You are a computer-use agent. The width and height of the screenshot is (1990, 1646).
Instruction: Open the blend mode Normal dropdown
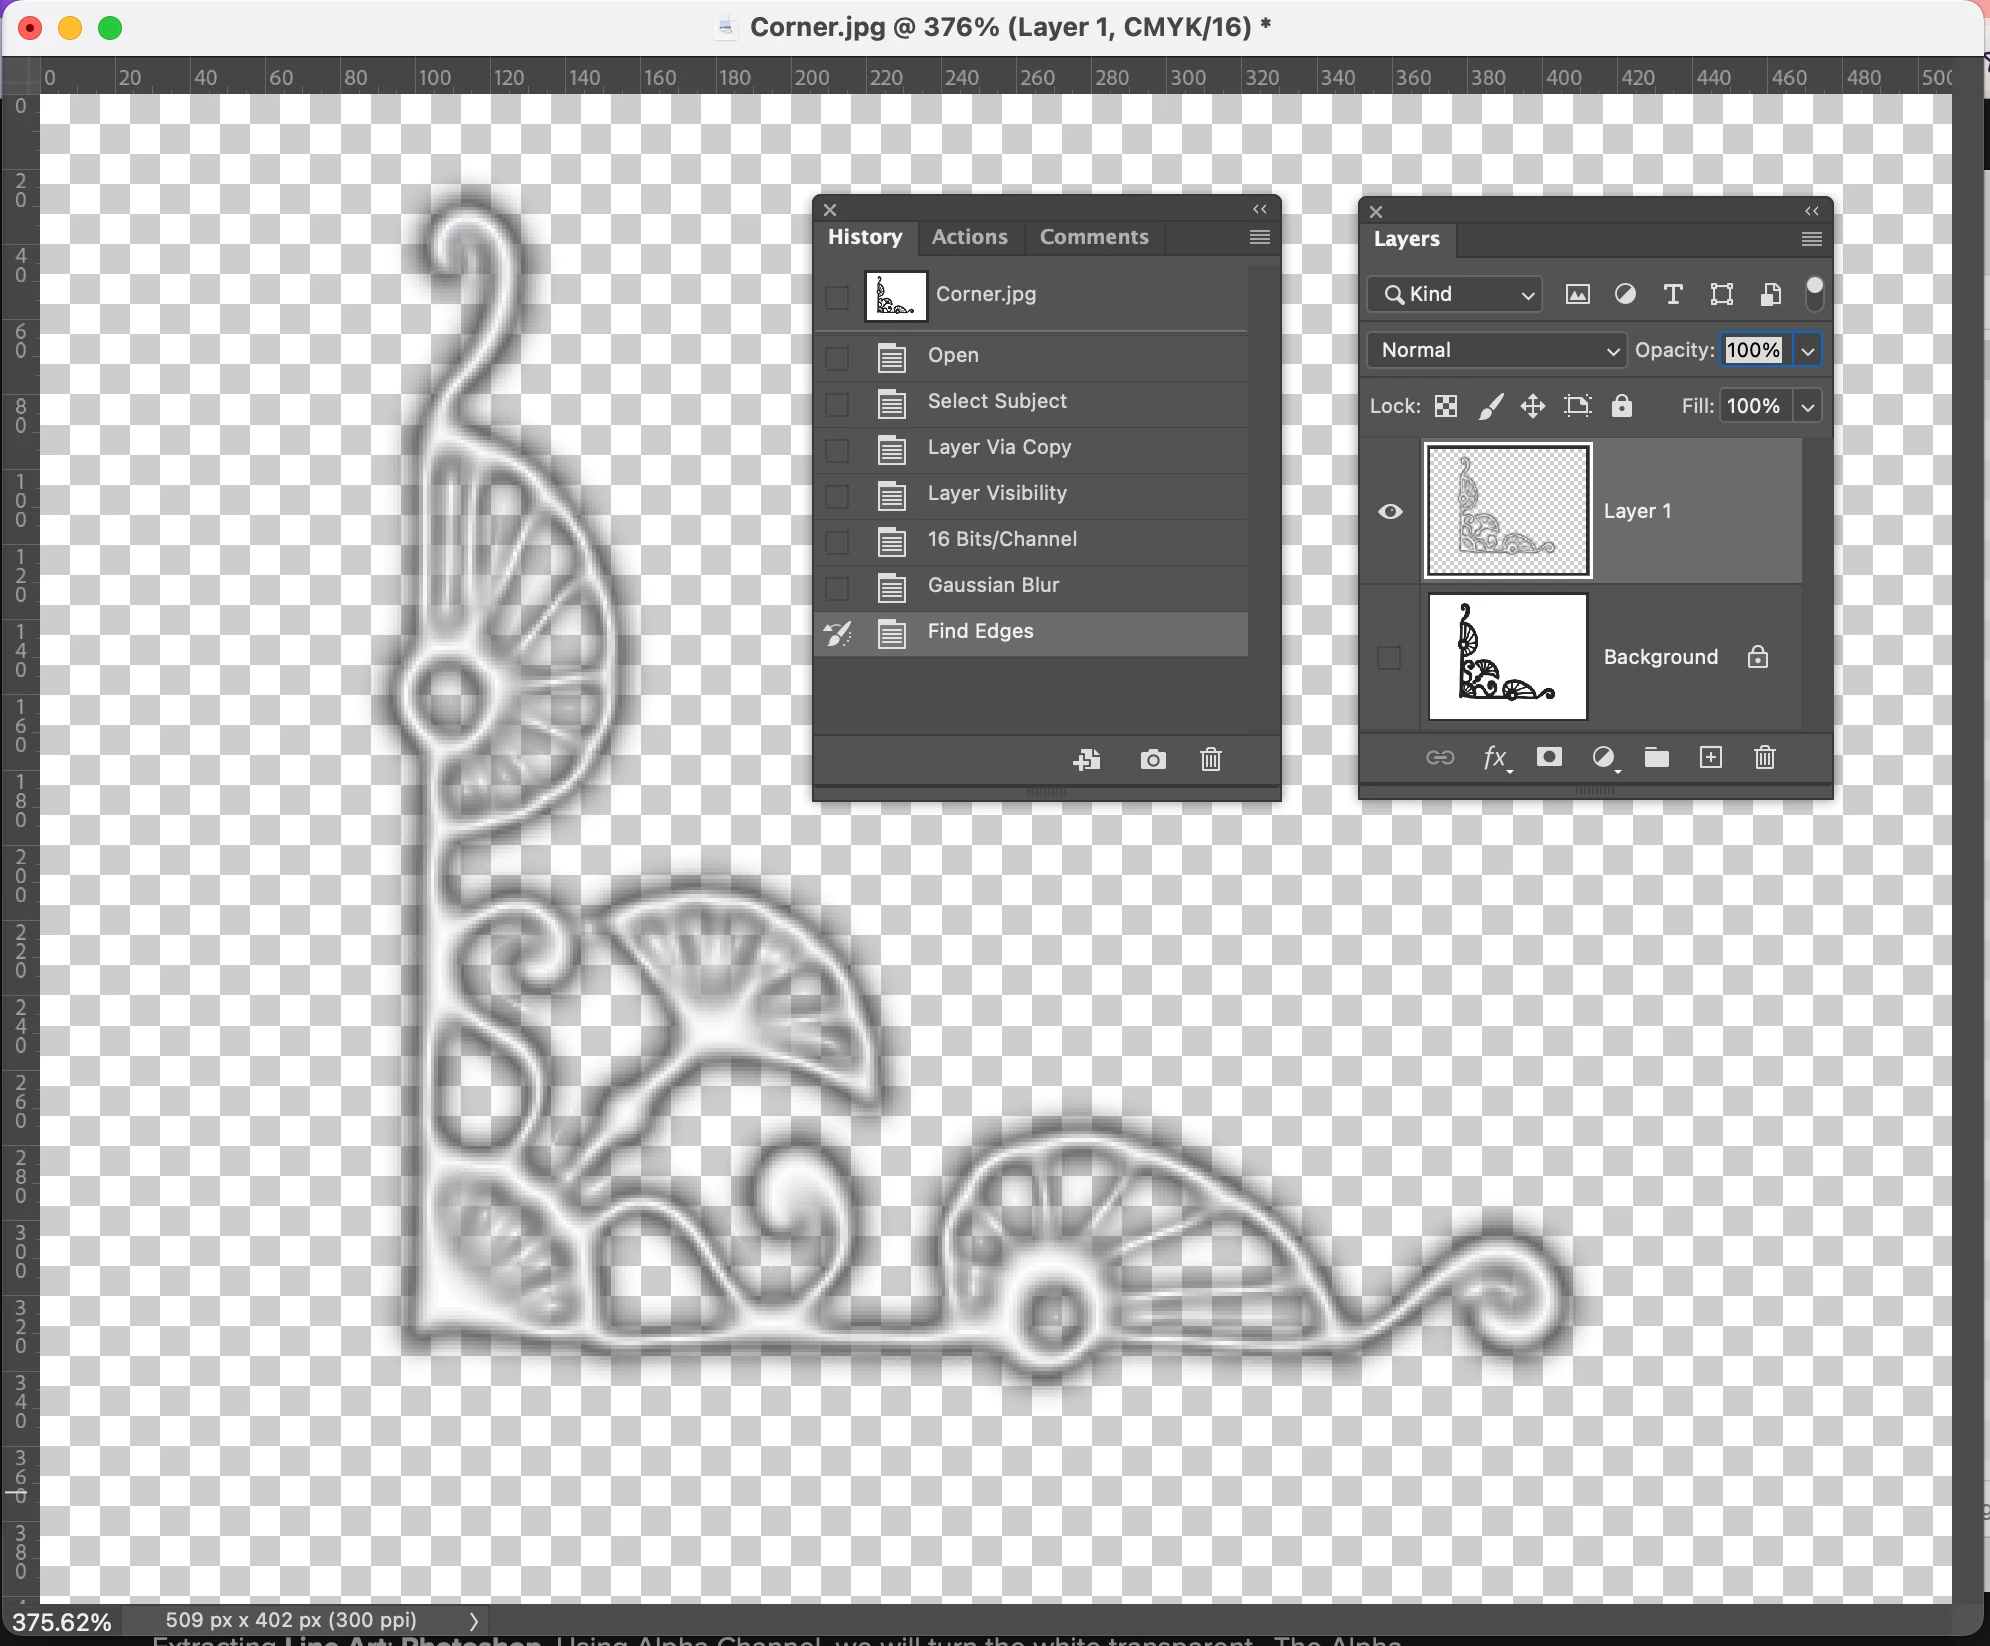(1496, 350)
